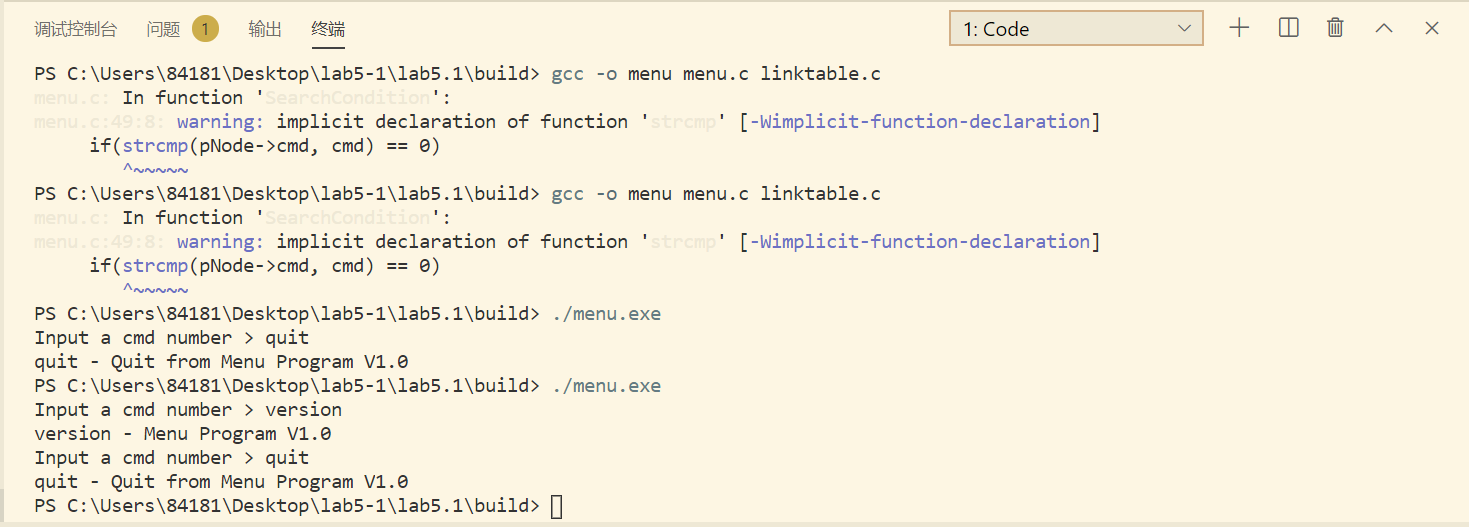The height and width of the screenshot is (527, 1469).
Task: Create a new terminal with plus icon
Action: point(1239,28)
